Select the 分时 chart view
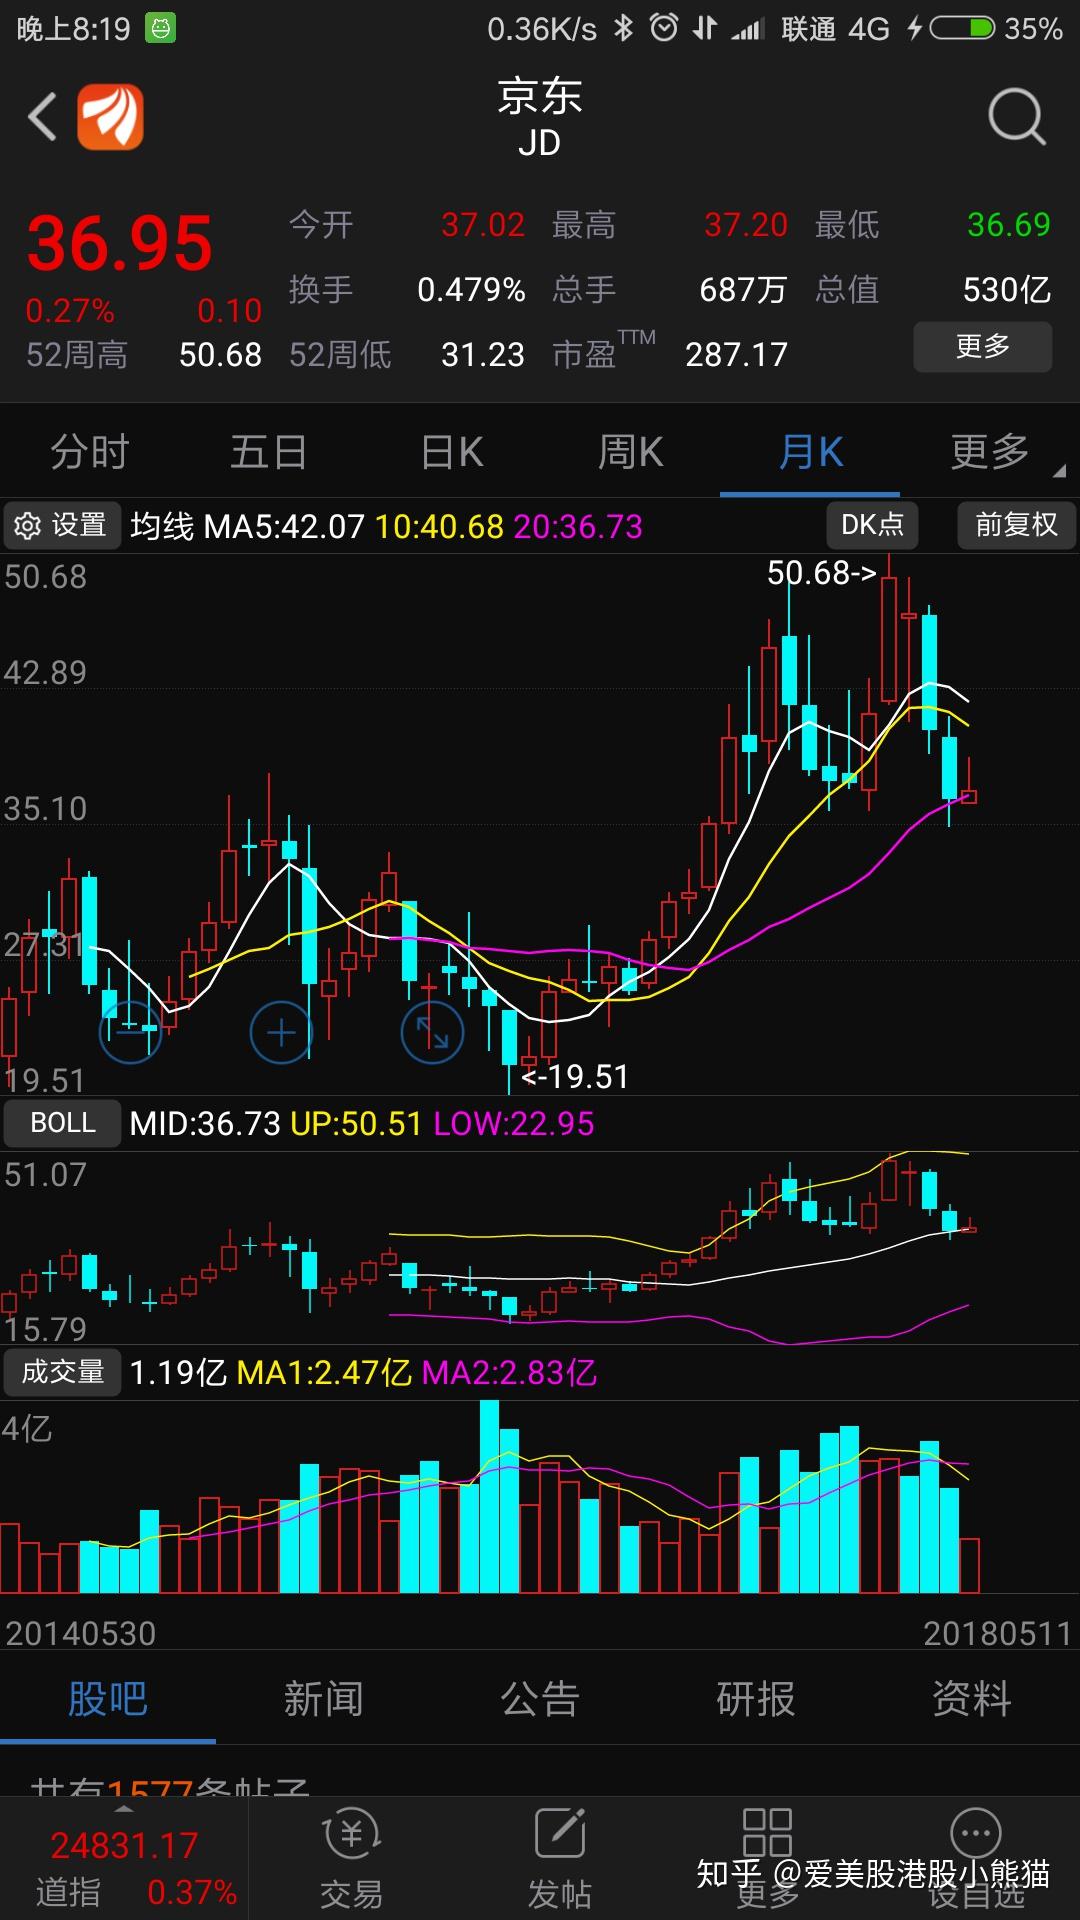 coord(90,452)
